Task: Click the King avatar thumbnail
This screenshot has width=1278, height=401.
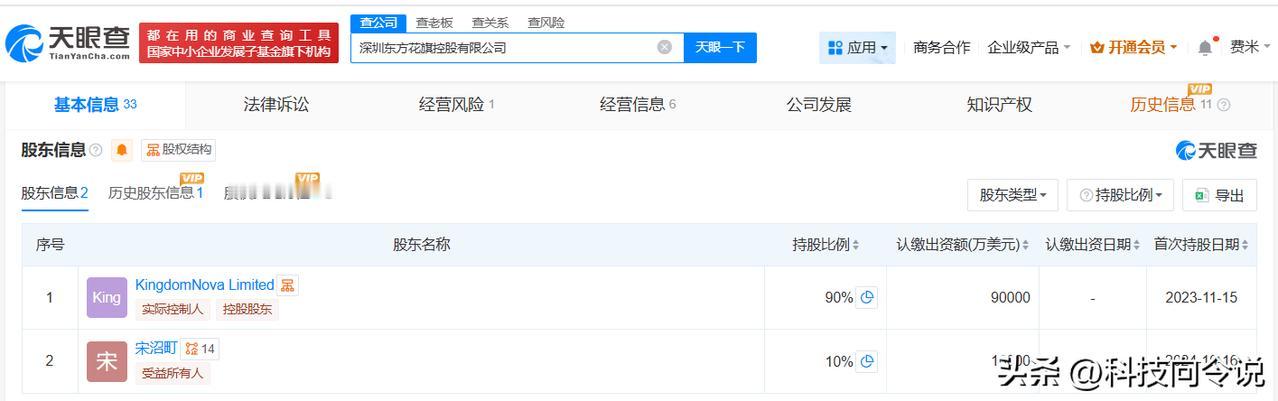Action: point(107,297)
